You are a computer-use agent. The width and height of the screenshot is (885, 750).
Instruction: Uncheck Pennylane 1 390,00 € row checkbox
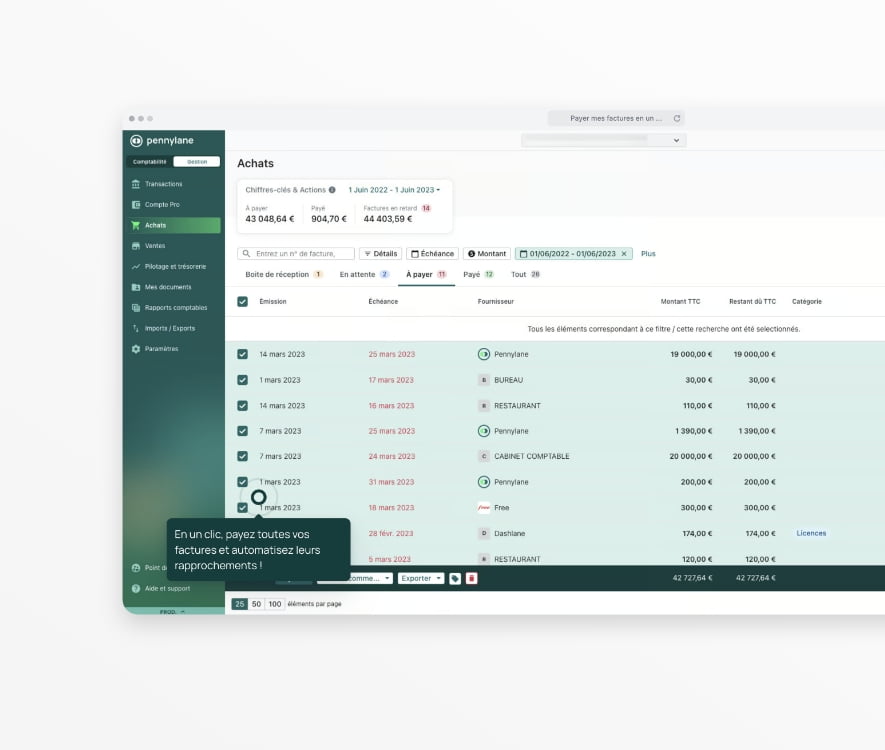(243, 431)
